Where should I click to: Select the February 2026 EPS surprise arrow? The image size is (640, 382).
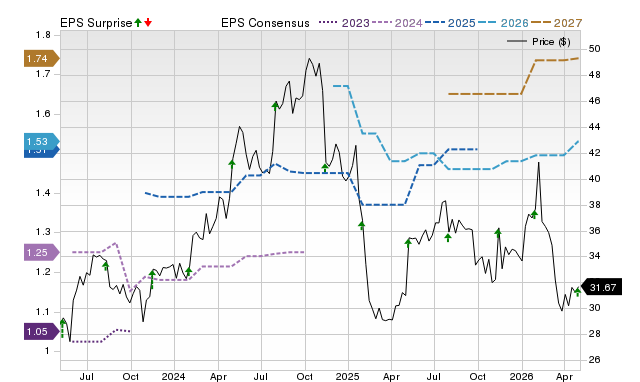tap(534, 214)
